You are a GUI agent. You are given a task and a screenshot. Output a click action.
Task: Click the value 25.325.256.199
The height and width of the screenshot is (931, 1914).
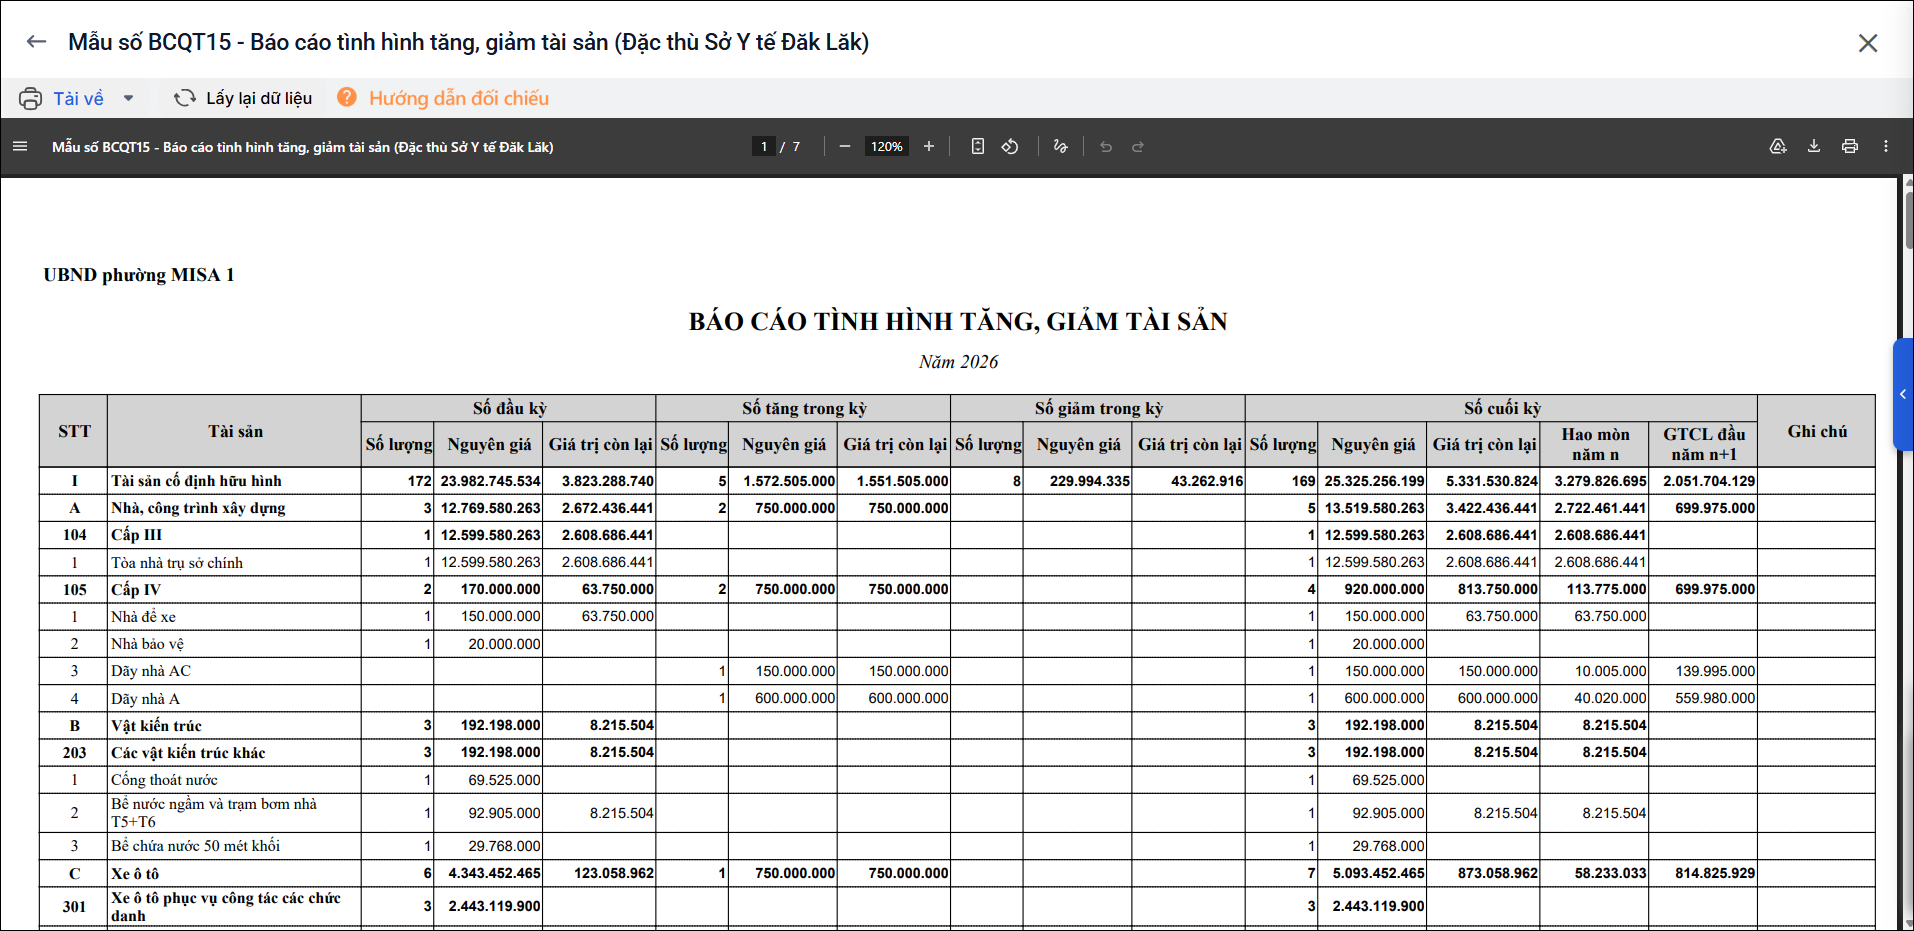click(1374, 481)
